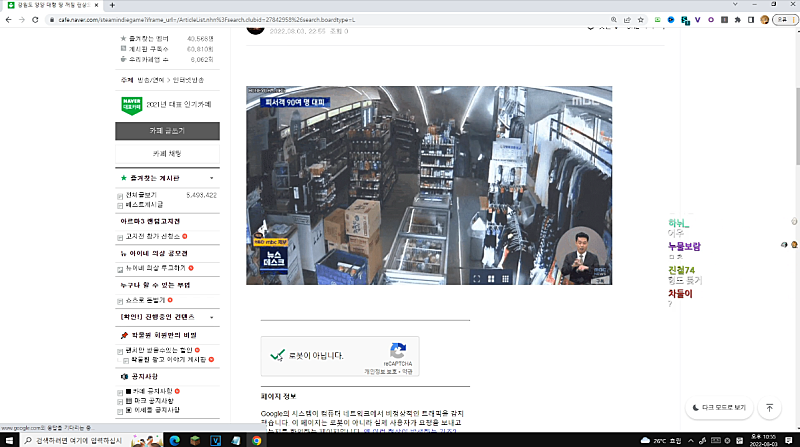The width and height of the screenshot is (800, 447).
Task: Open the Windows Start menu
Action: 8,440
